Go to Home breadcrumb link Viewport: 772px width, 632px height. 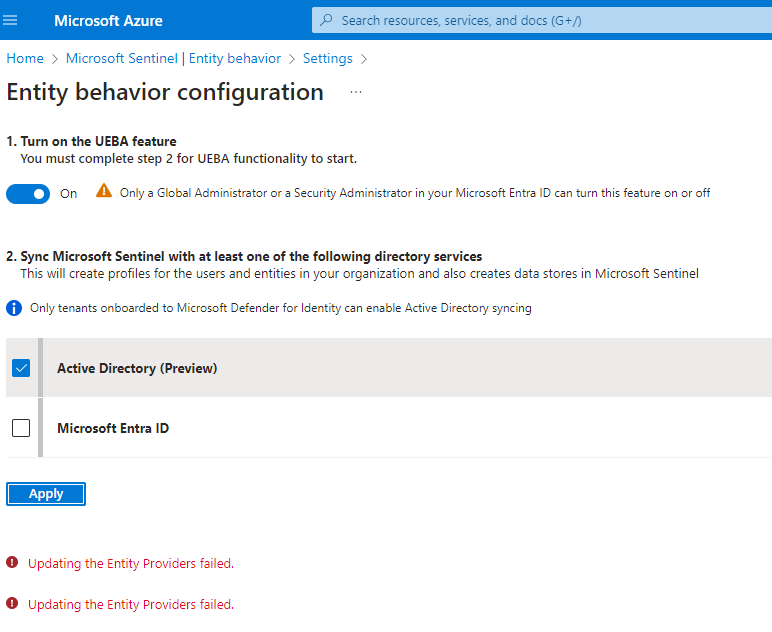point(25,59)
